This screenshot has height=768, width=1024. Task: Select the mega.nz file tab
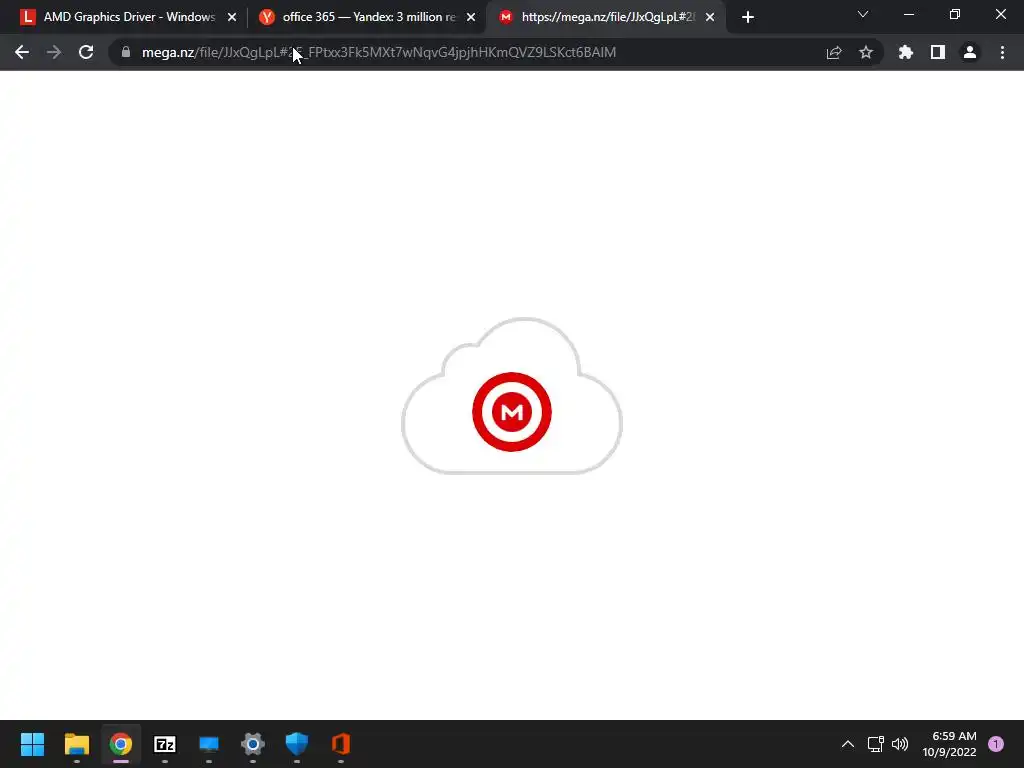pos(606,17)
